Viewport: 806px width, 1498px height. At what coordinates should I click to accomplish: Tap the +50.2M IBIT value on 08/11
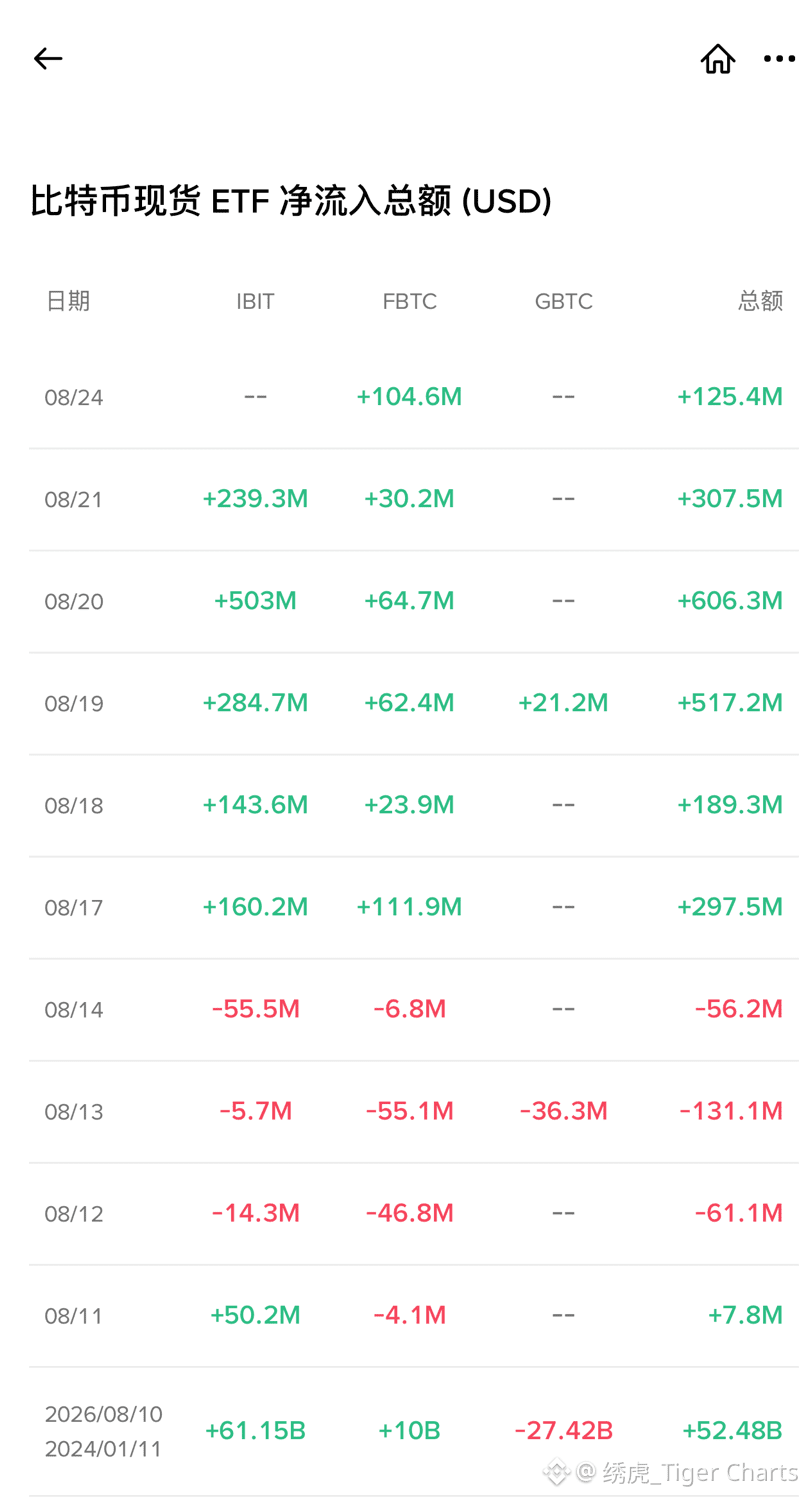click(255, 1315)
